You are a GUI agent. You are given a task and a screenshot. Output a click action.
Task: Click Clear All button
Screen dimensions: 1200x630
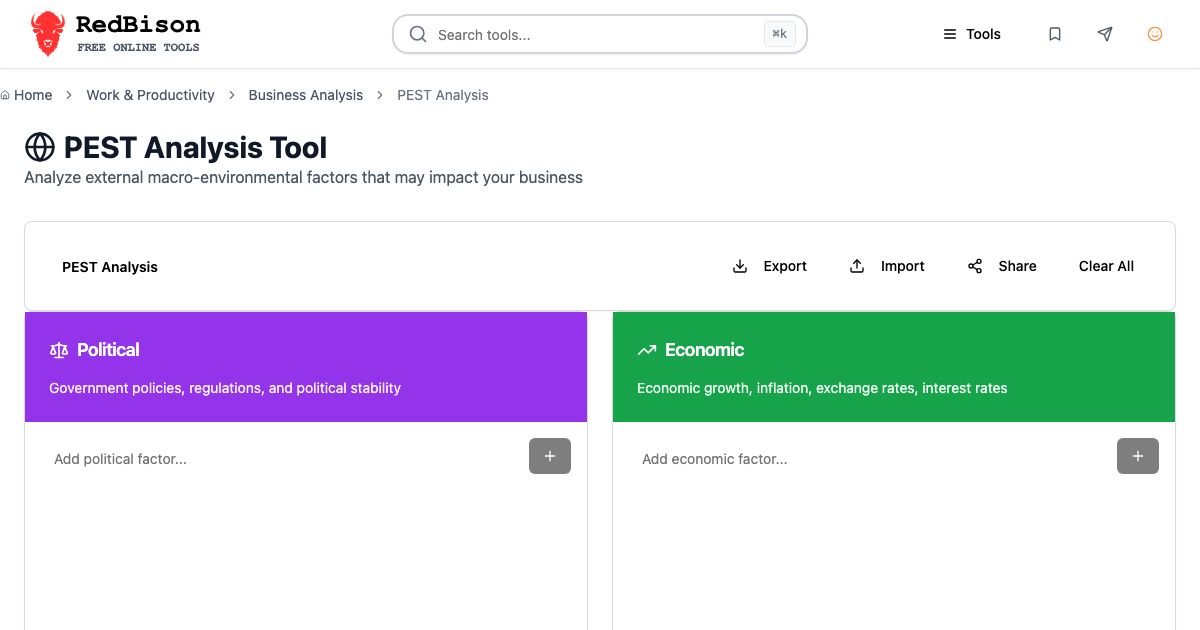click(x=1106, y=266)
